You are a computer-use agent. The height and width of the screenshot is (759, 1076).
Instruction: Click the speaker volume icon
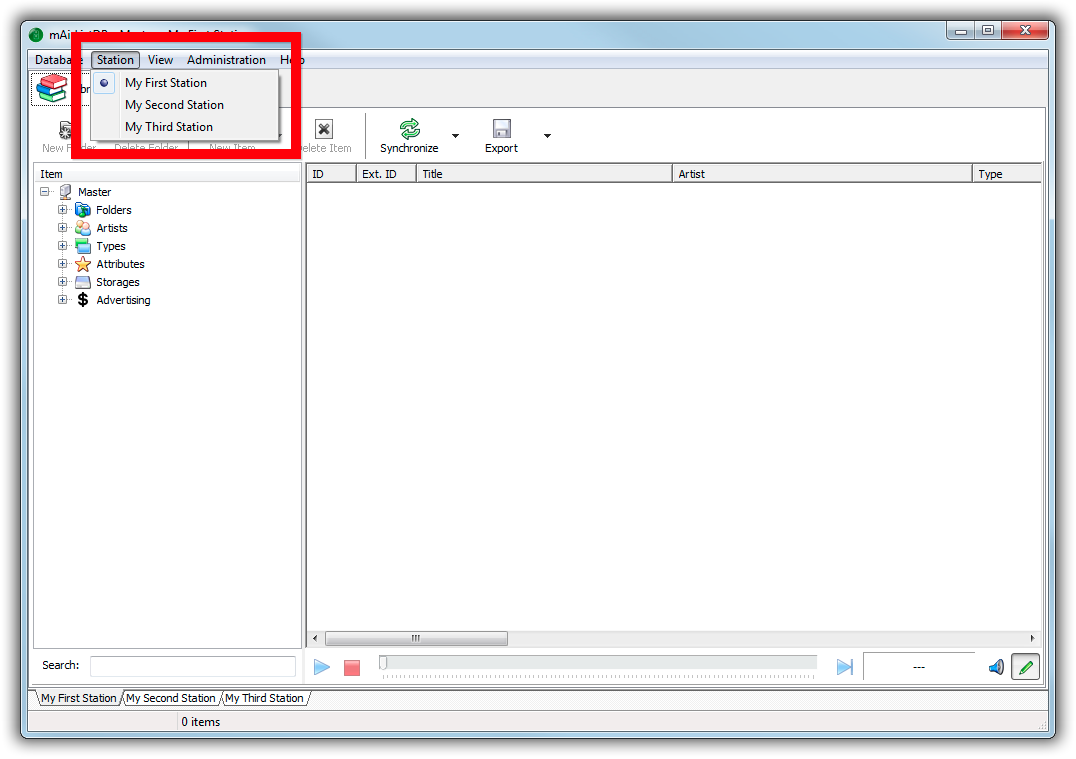pyautogui.click(x=996, y=667)
